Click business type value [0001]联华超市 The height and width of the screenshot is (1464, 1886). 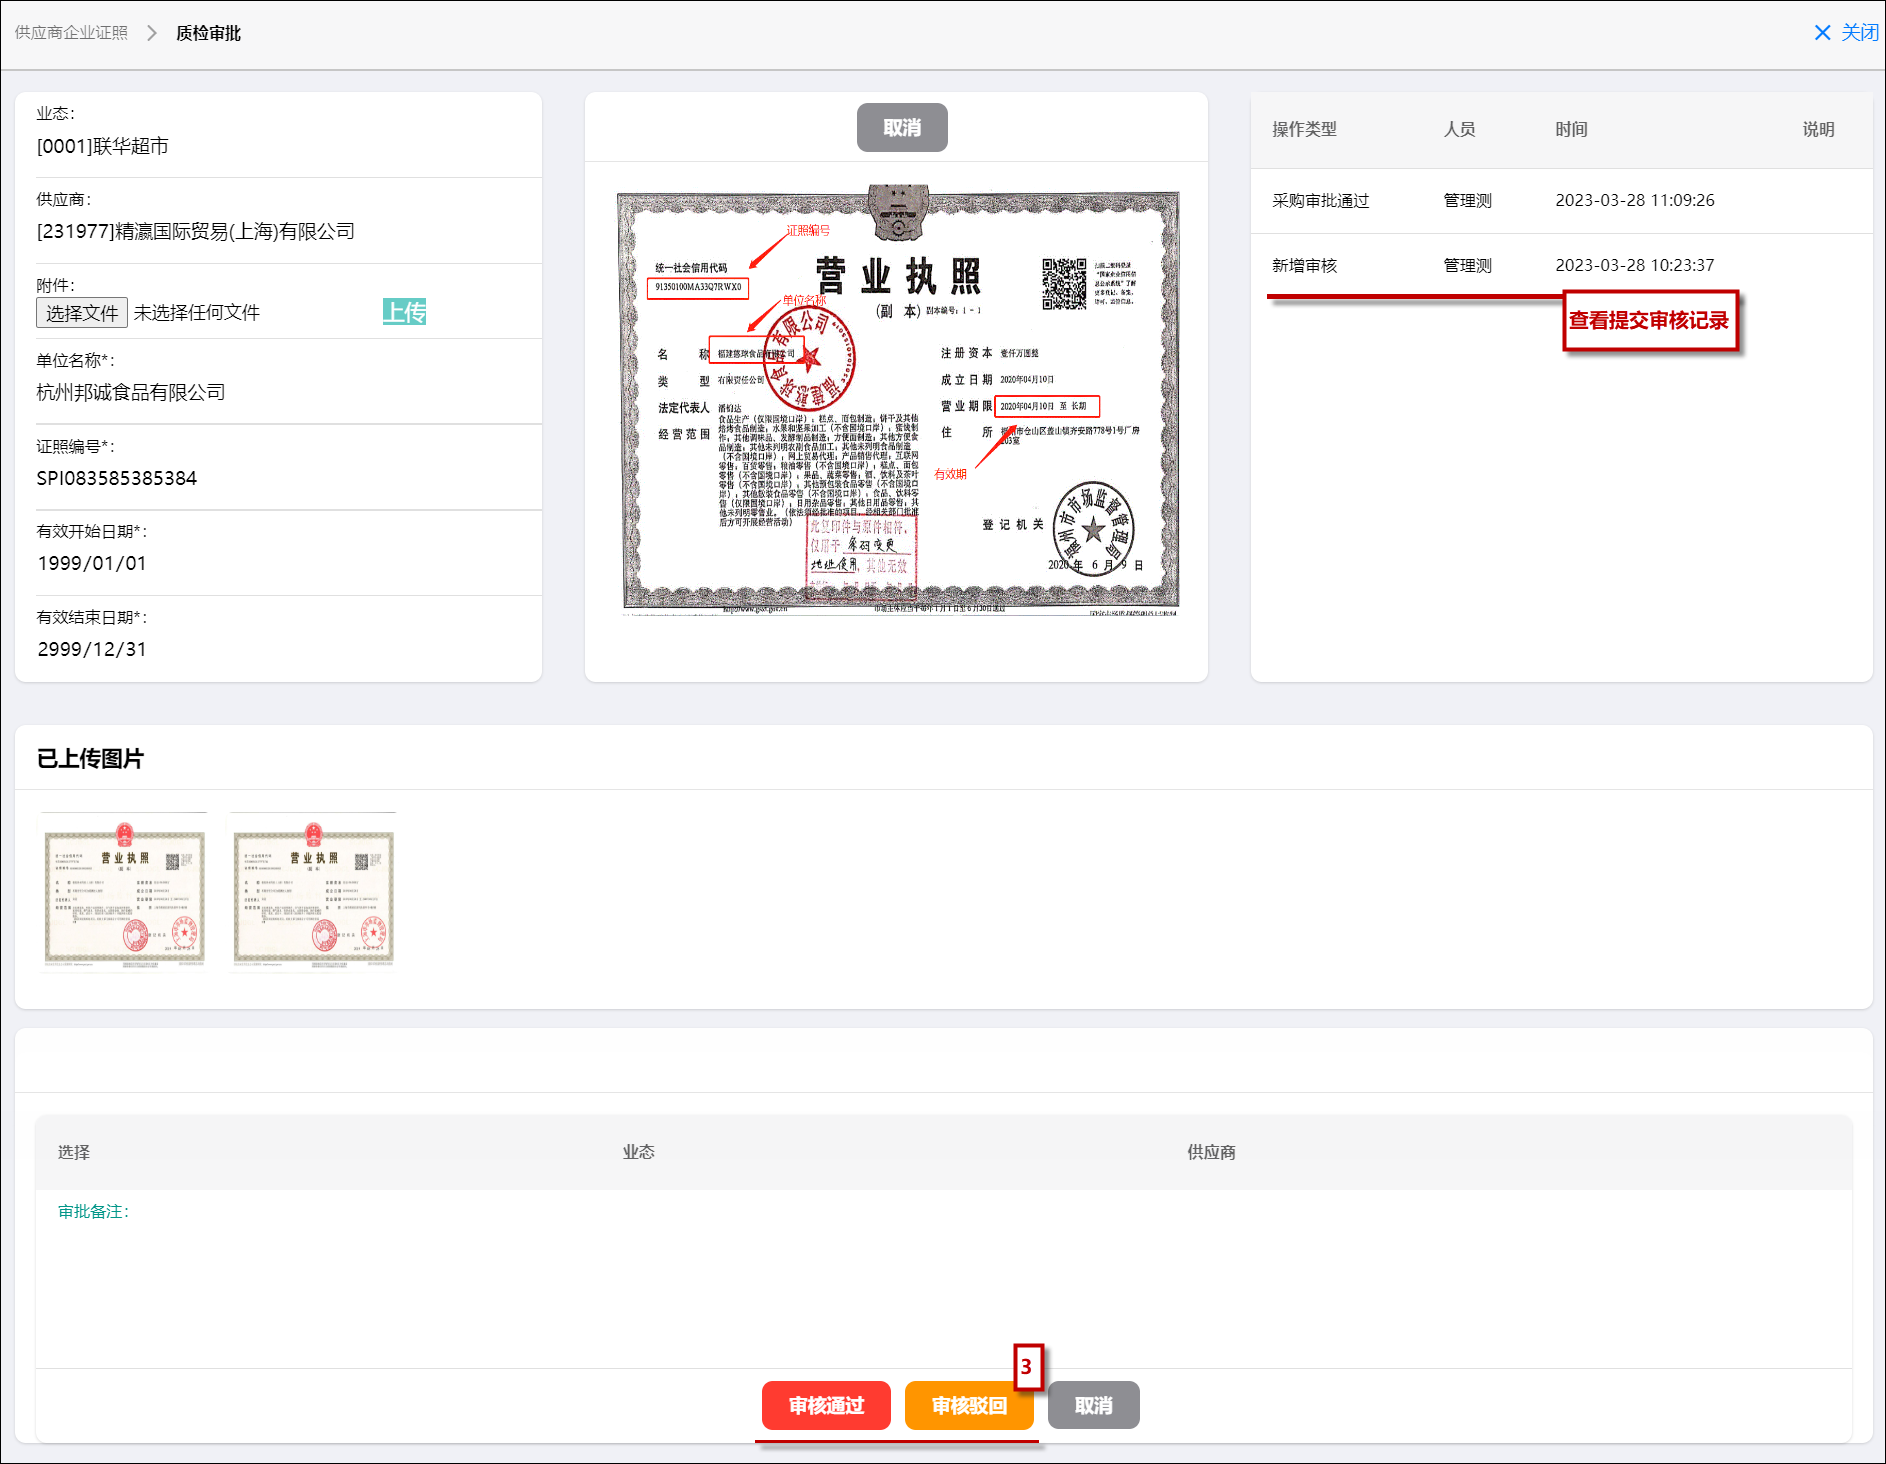tap(103, 146)
